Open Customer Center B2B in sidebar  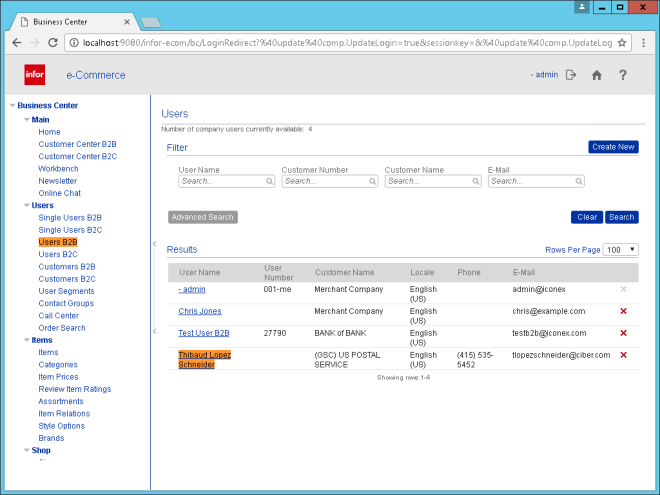click(77, 144)
